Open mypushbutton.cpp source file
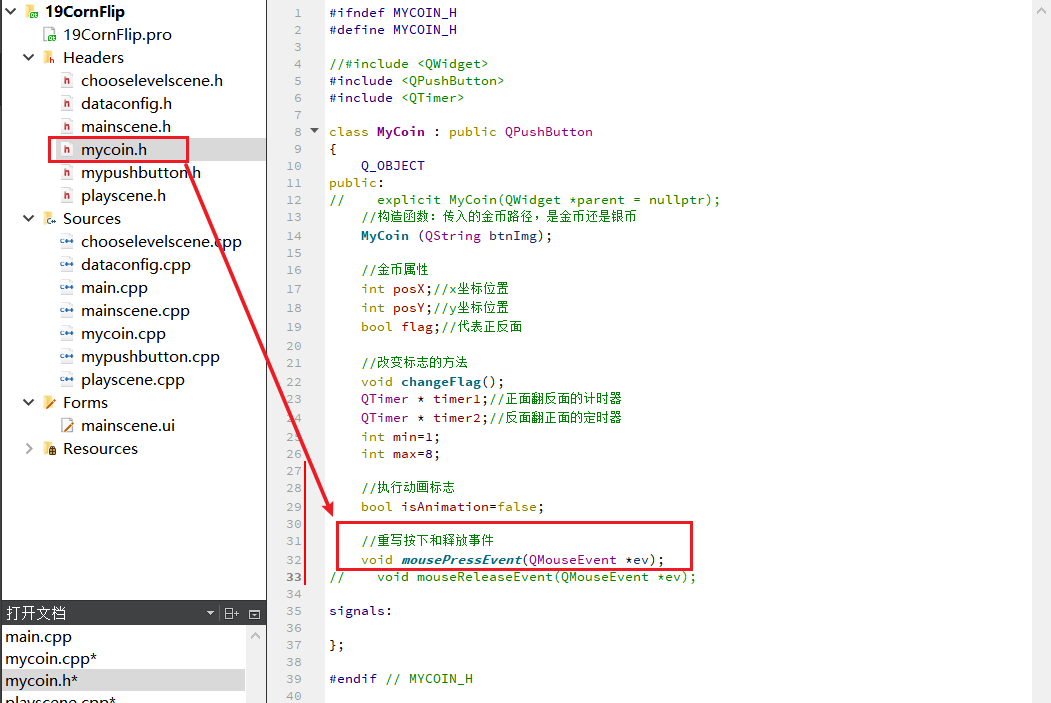This screenshot has width=1051, height=703. click(150, 357)
